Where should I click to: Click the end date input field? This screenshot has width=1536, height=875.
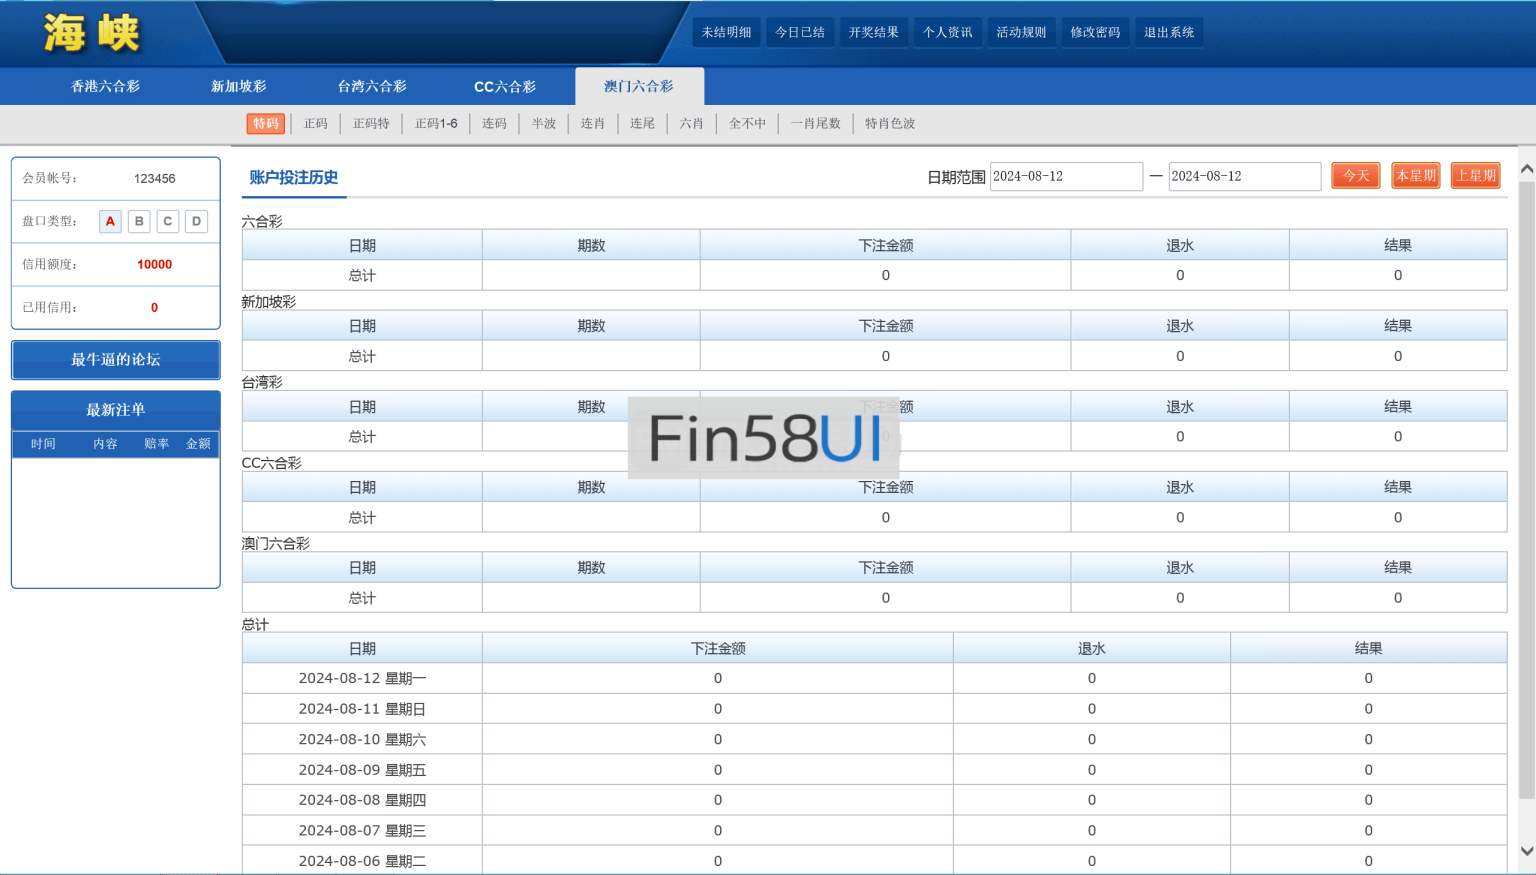coord(1244,177)
